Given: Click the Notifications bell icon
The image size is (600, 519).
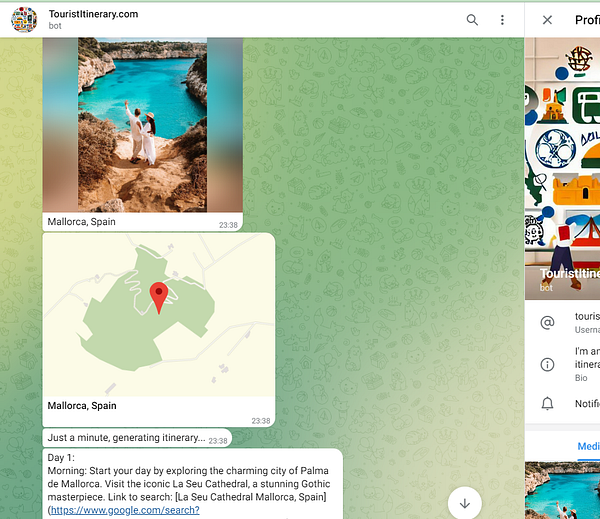Looking at the screenshot, I should [547, 403].
